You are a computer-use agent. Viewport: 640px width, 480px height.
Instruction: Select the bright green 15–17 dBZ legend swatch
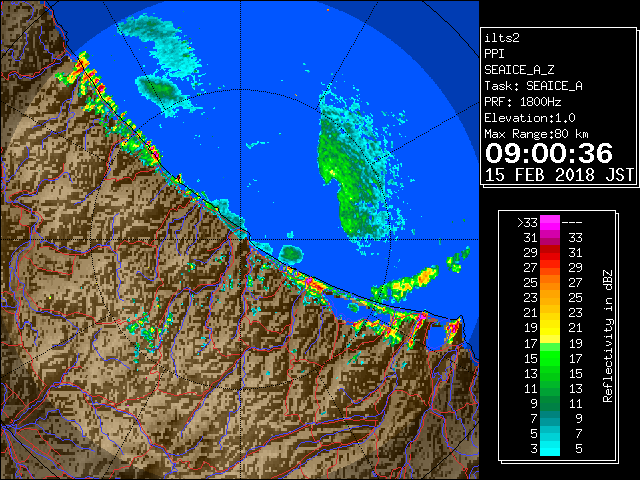pyautogui.click(x=550, y=358)
